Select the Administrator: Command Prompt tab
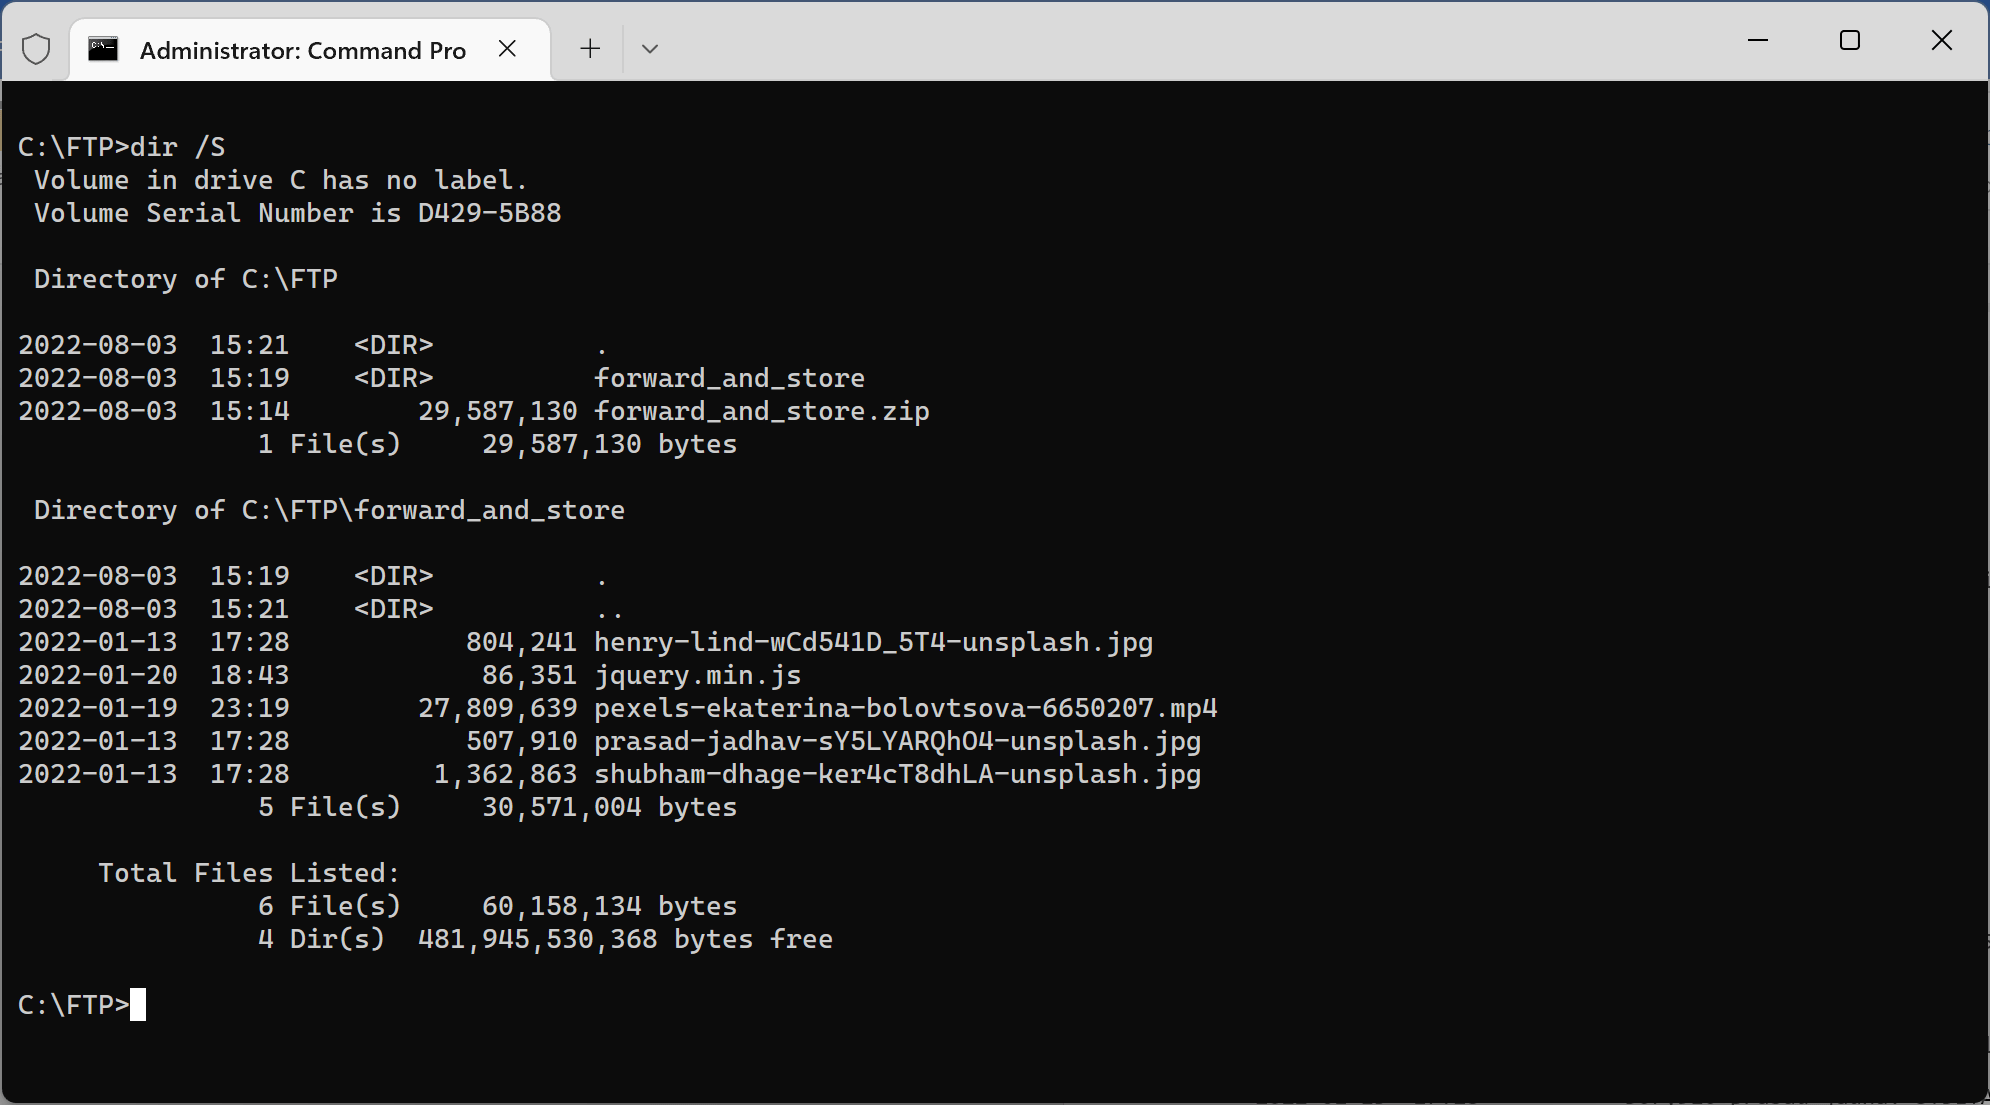Image resolution: width=1990 pixels, height=1105 pixels. coord(302,50)
